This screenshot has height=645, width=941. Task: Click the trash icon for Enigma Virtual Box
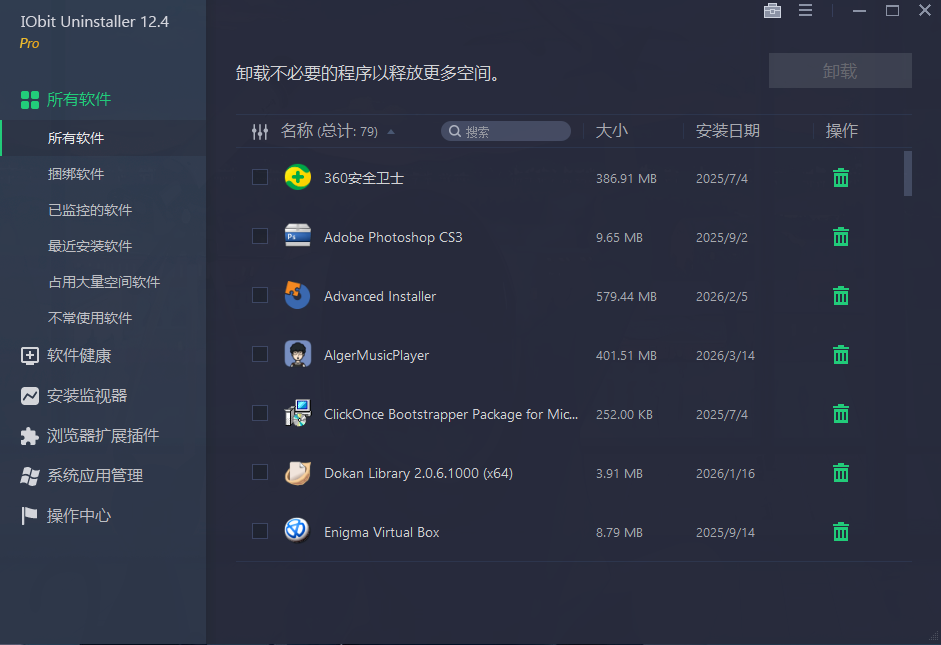[840, 532]
